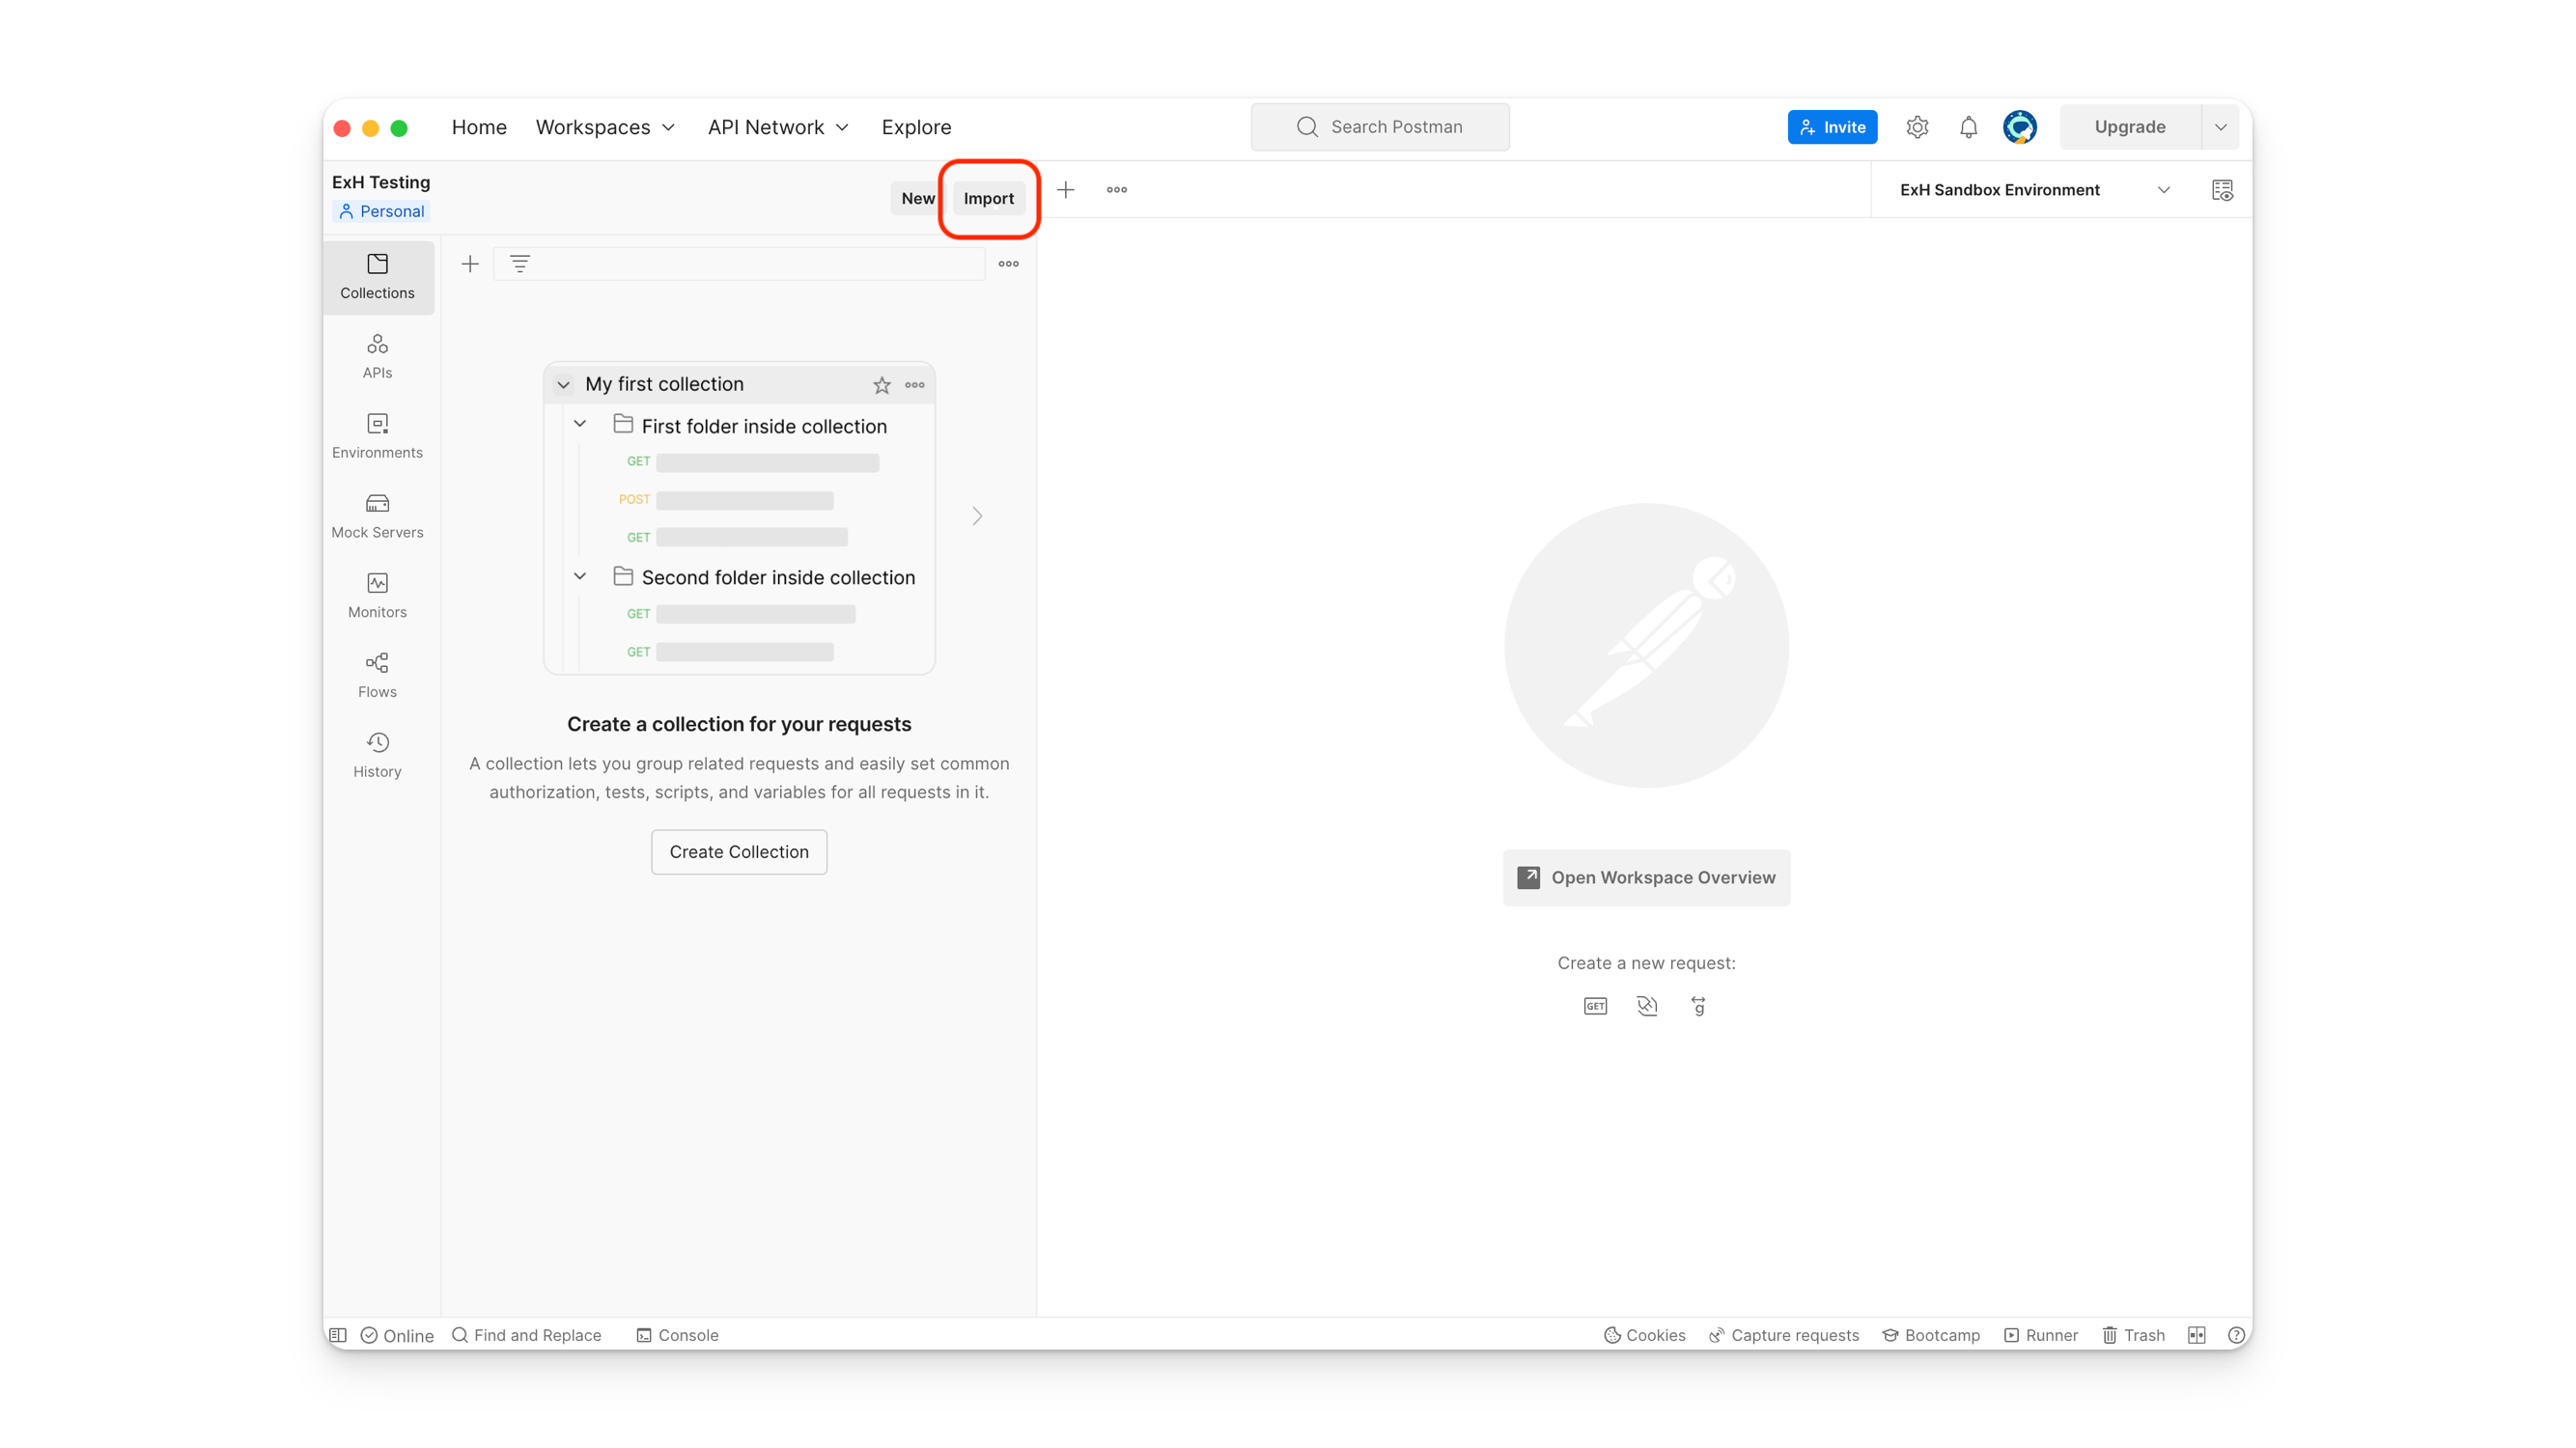Open the Collections sidebar tab
Viewport: 2576px width, 1448px height.
[x=377, y=276]
